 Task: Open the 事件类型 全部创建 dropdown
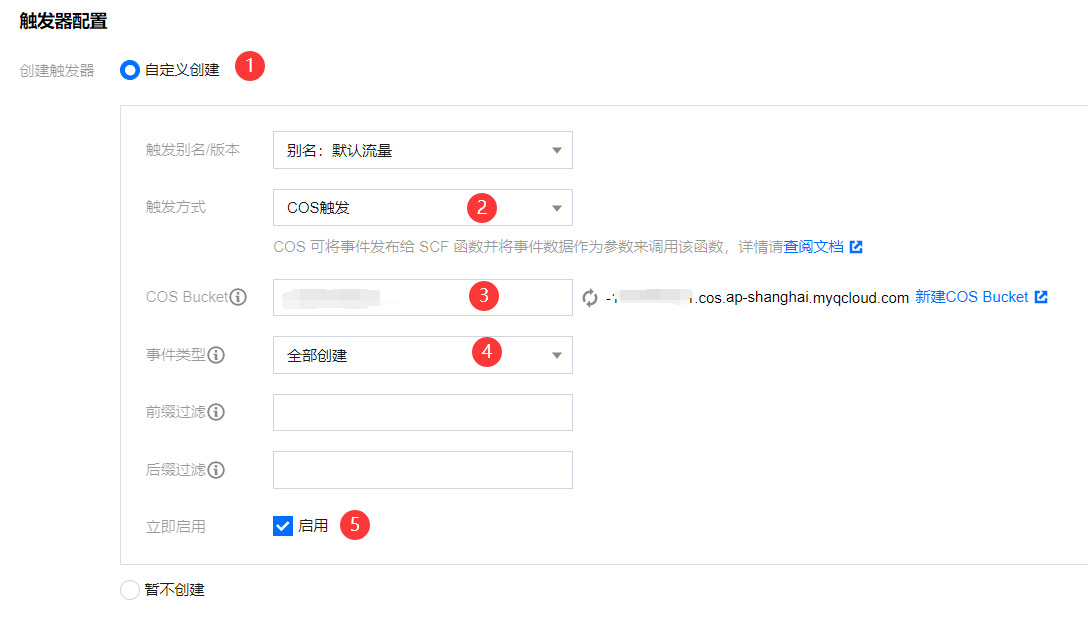pos(422,355)
